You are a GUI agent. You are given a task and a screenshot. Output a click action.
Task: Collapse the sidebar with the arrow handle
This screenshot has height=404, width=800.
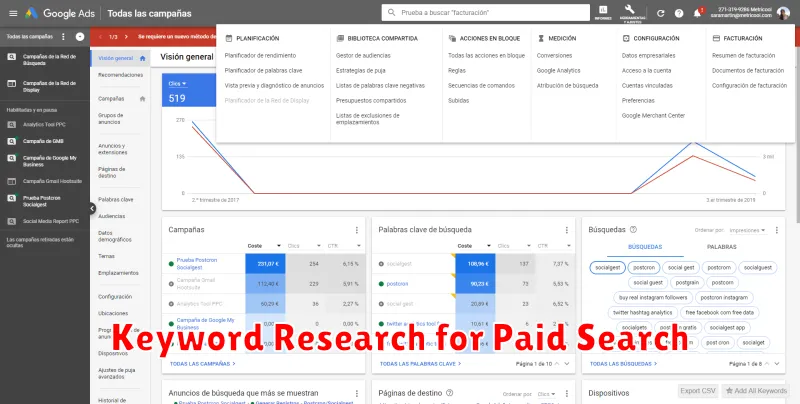click(x=92, y=208)
